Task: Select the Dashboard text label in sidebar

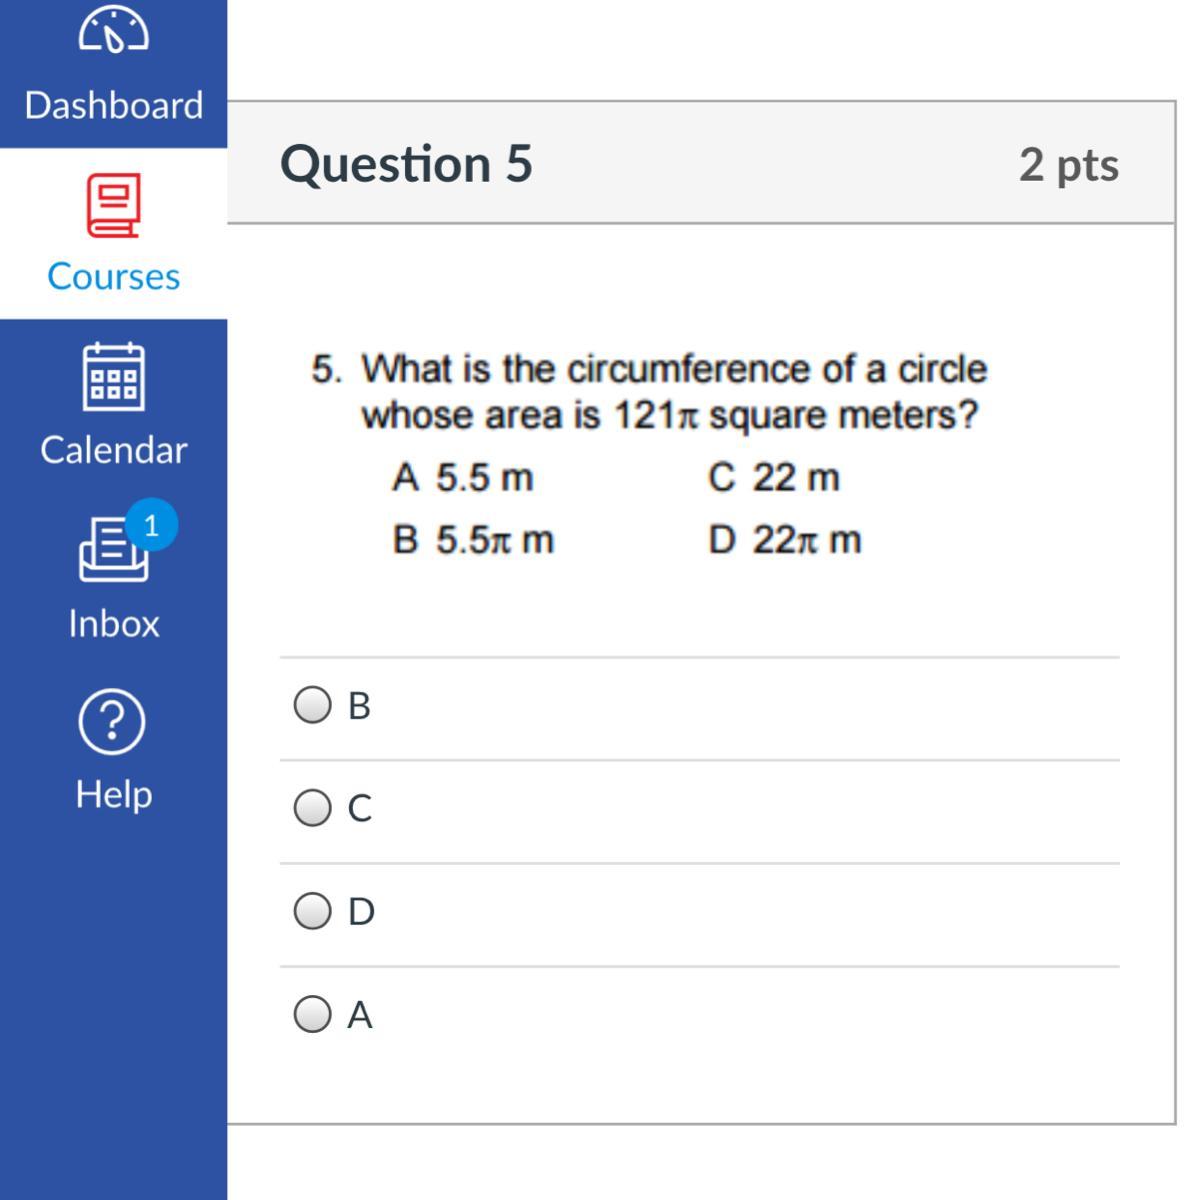Action: pyautogui.click(x=113, y=105)
